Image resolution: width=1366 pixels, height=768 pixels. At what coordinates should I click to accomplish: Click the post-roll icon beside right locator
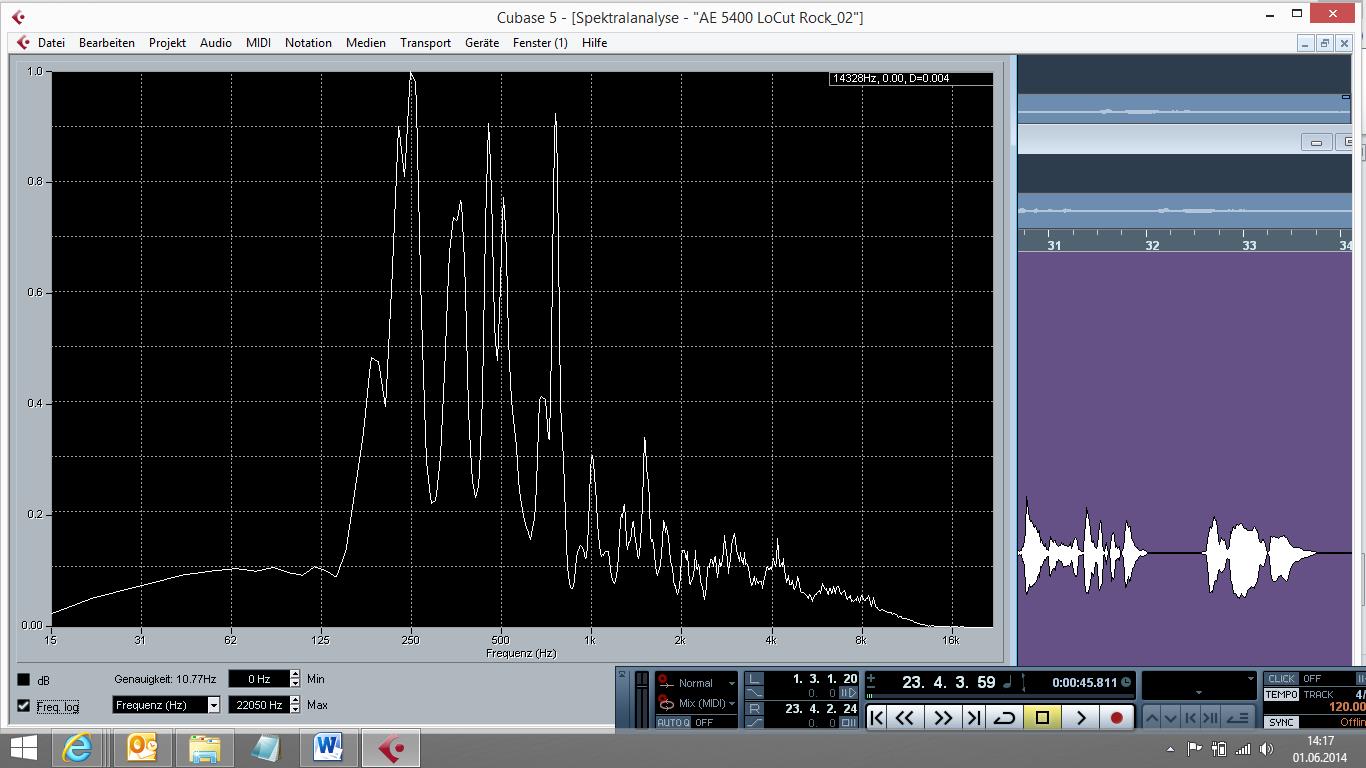(848, 722)
